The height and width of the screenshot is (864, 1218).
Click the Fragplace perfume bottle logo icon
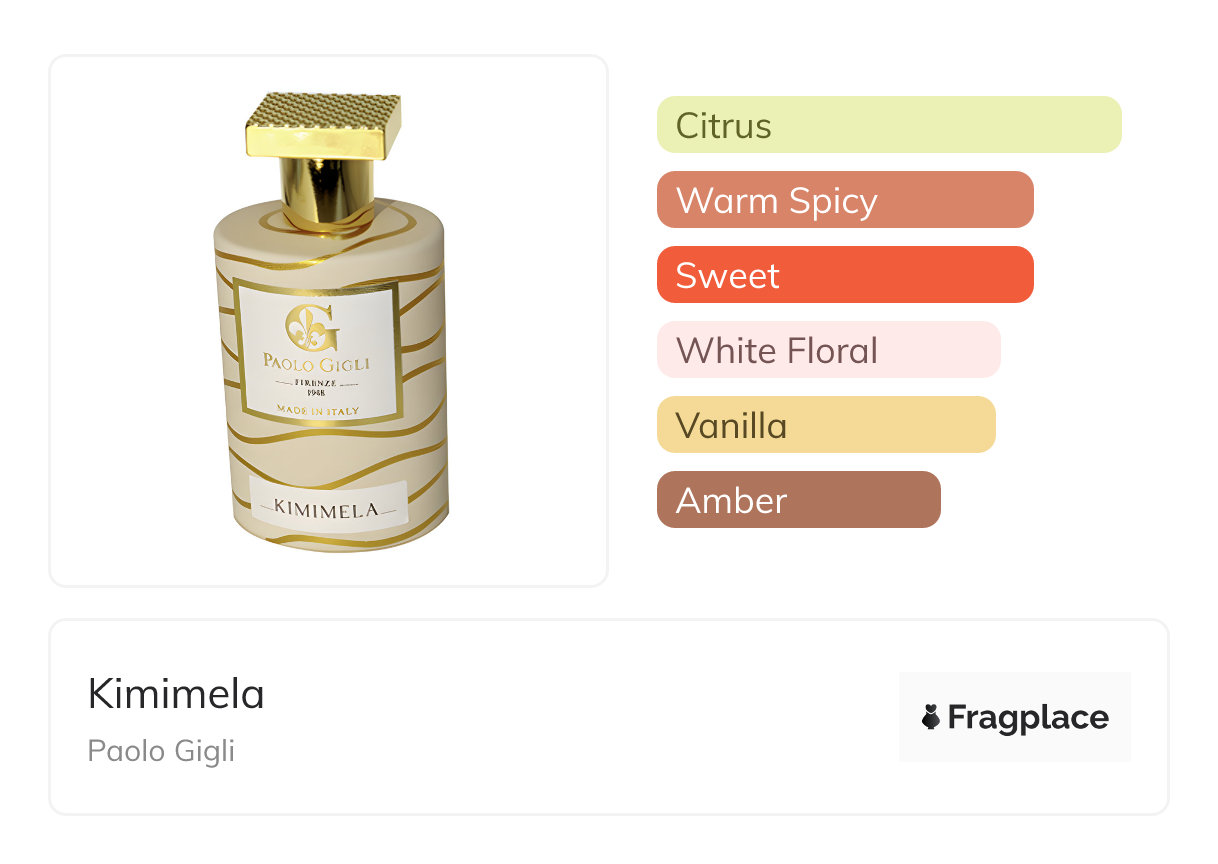[x=931, y=717]
